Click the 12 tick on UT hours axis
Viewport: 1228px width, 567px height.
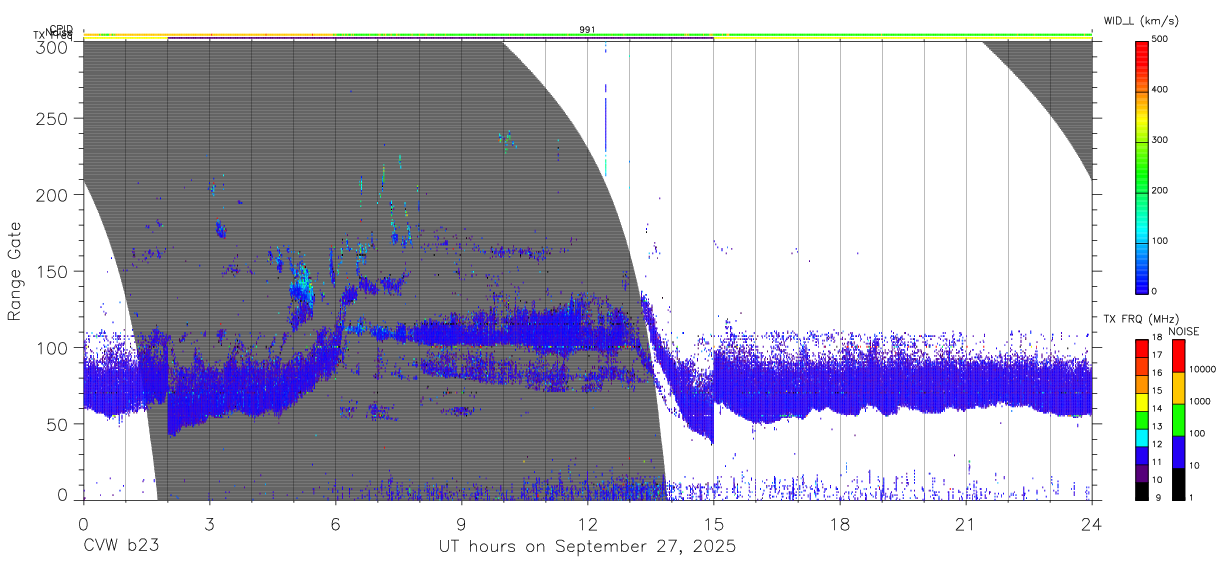pos(587,524)
